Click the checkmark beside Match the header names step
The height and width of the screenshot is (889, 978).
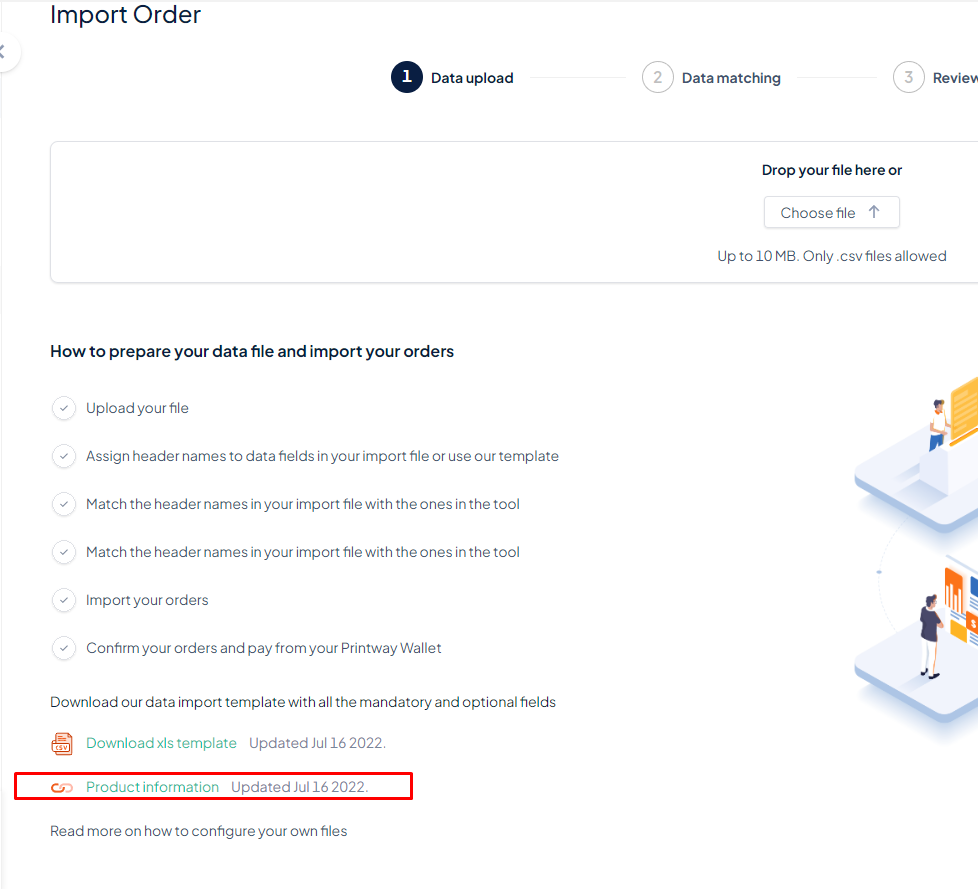point(63,504)
